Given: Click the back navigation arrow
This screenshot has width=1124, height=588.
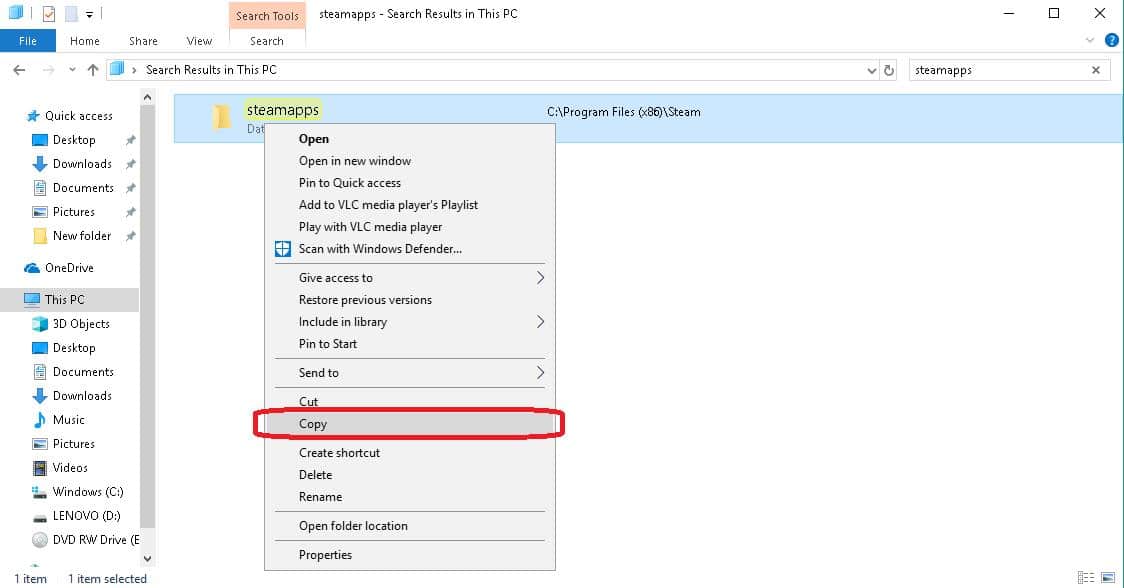Looking at the screenshot, I should point(19,70).
